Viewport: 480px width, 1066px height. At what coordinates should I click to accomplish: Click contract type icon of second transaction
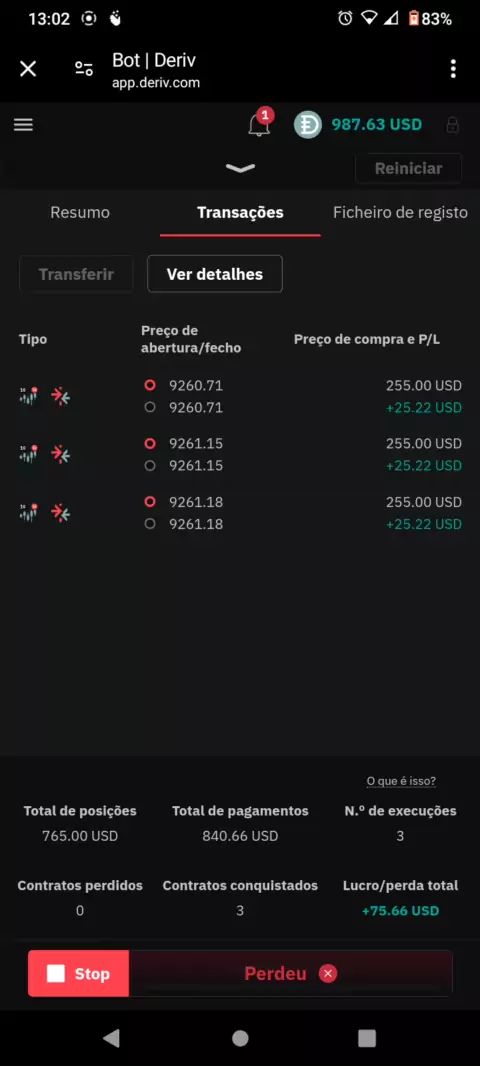pyautogui.click(x=61, y=454)
